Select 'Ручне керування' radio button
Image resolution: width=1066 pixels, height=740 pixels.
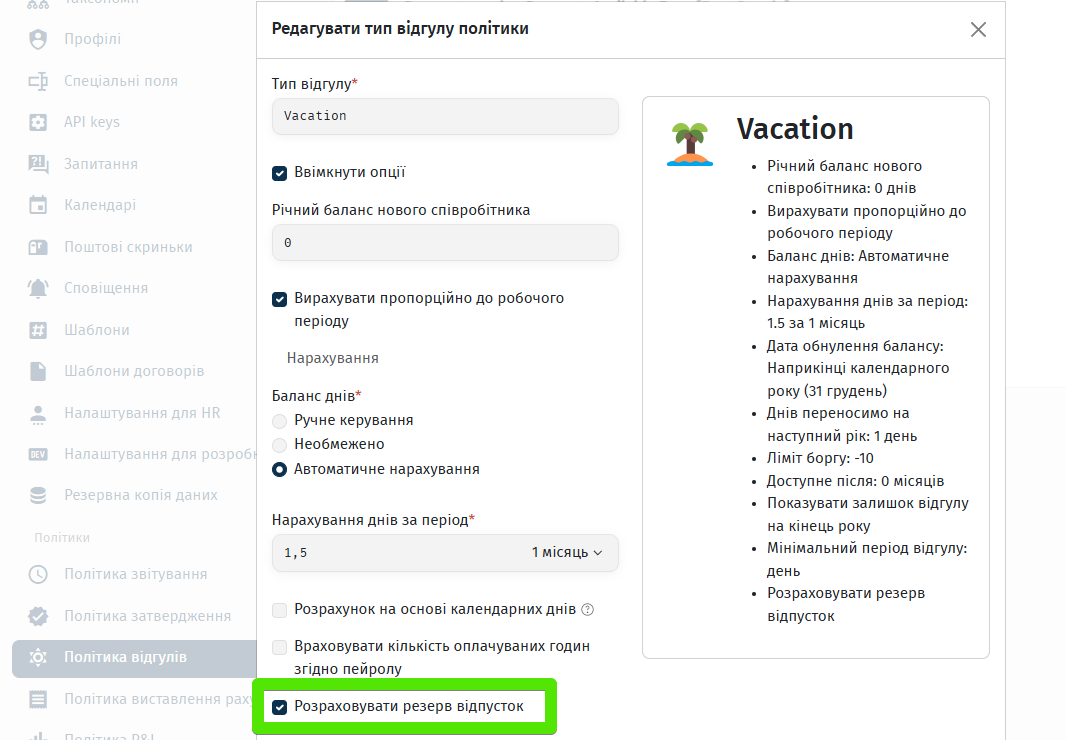coord(280,421)
